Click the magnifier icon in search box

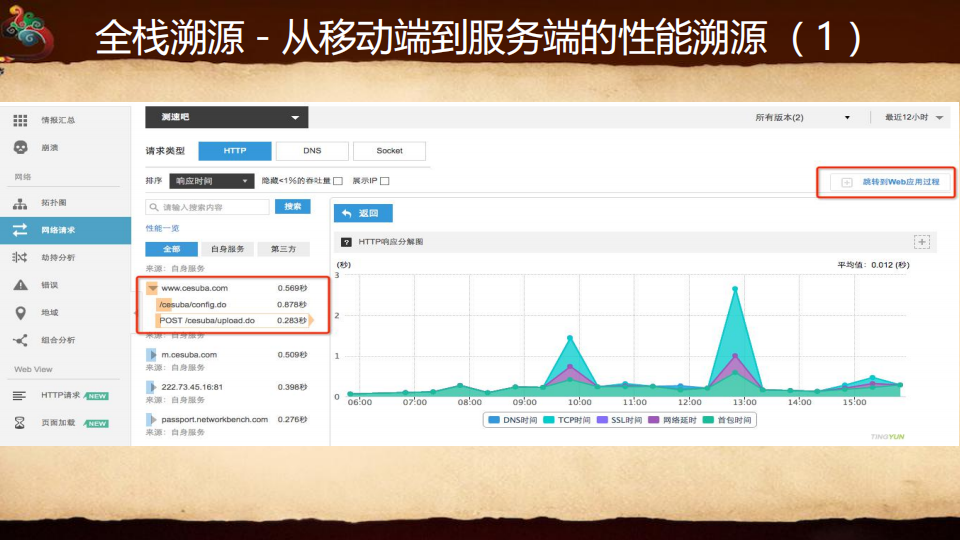pos(154,208)
